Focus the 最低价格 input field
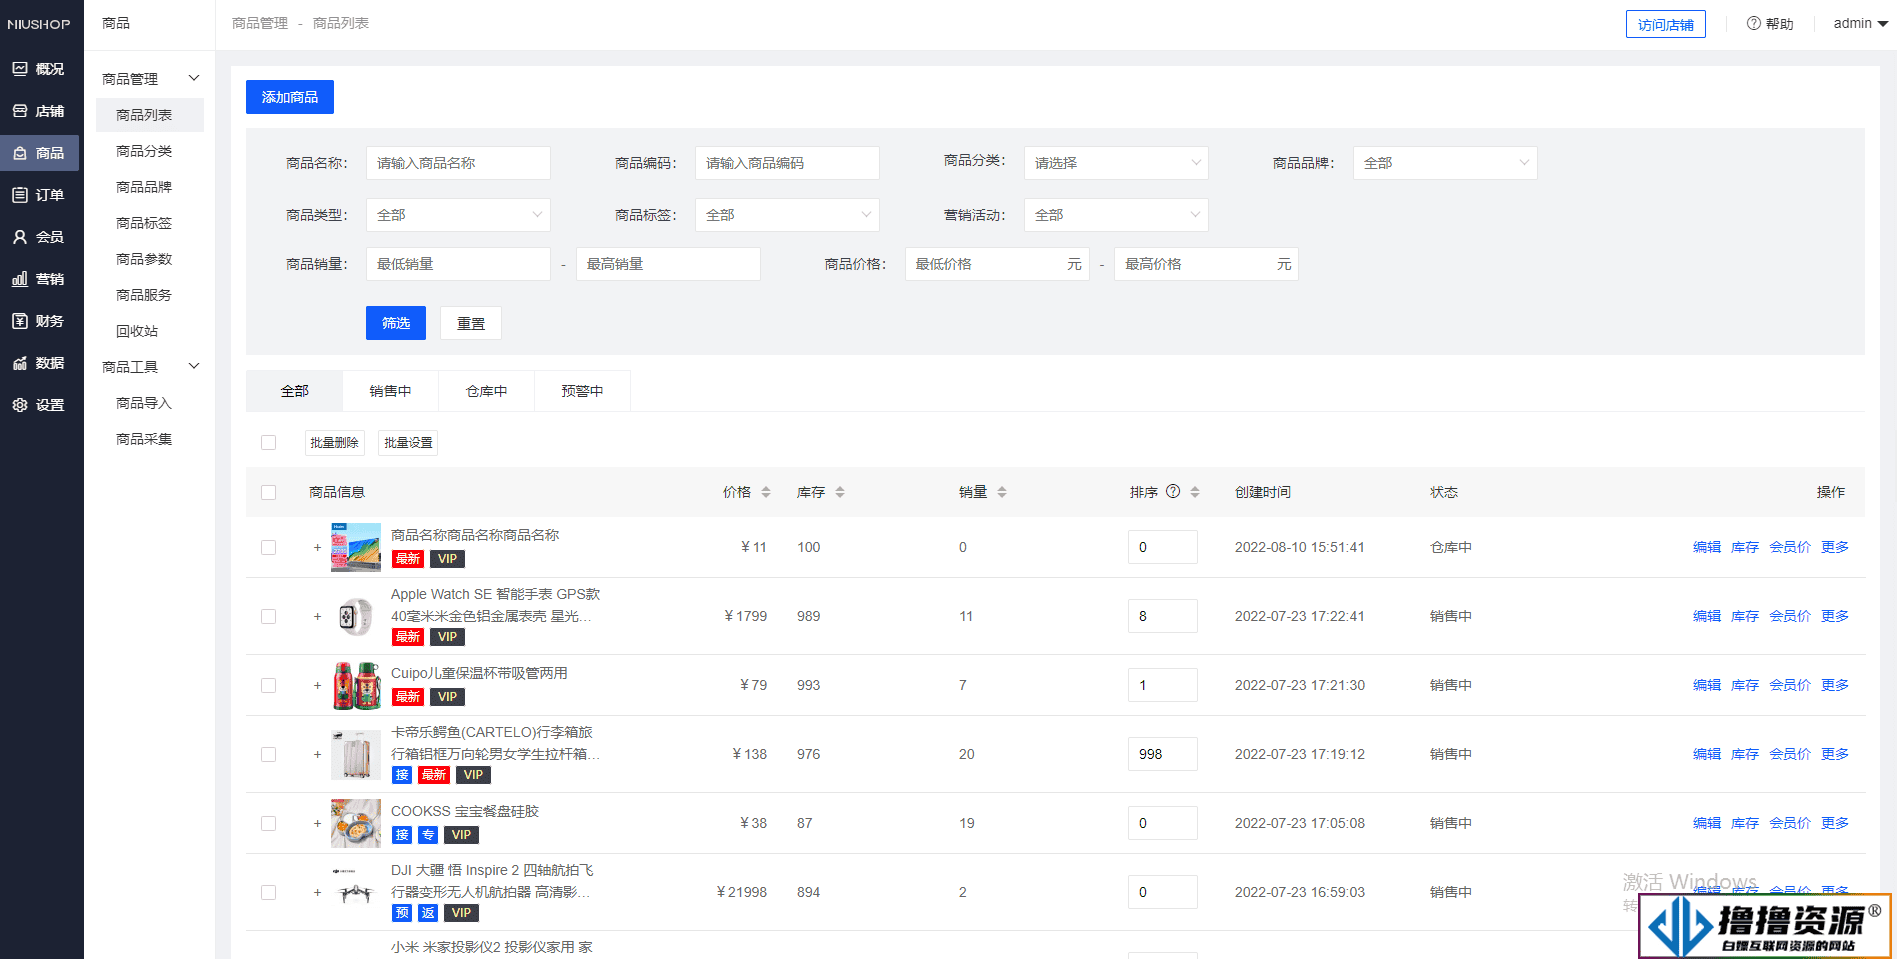 997,264
